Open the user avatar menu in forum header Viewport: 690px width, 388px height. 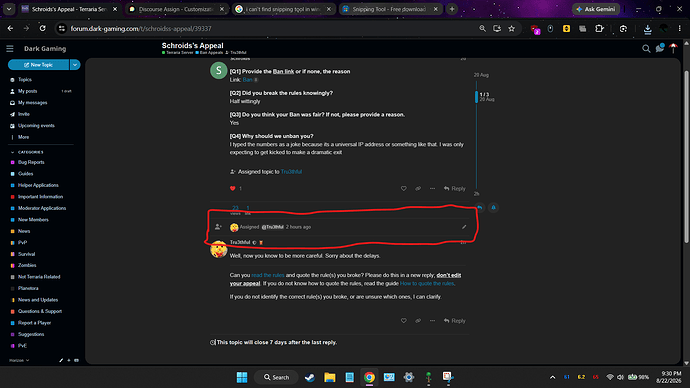(673, 48)
